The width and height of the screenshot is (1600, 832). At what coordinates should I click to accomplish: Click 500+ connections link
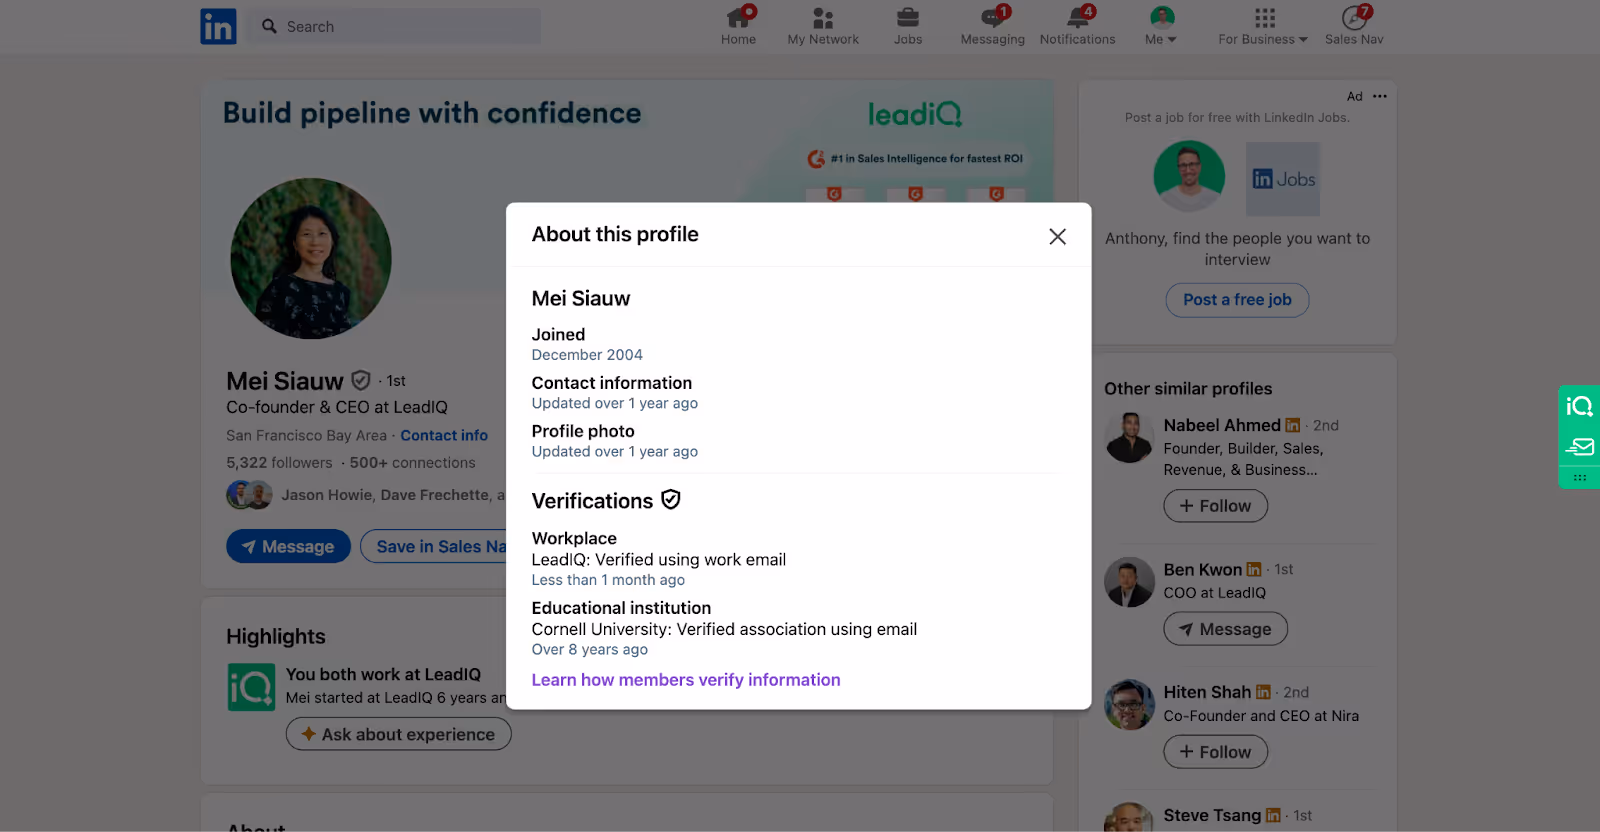[412, 462]
